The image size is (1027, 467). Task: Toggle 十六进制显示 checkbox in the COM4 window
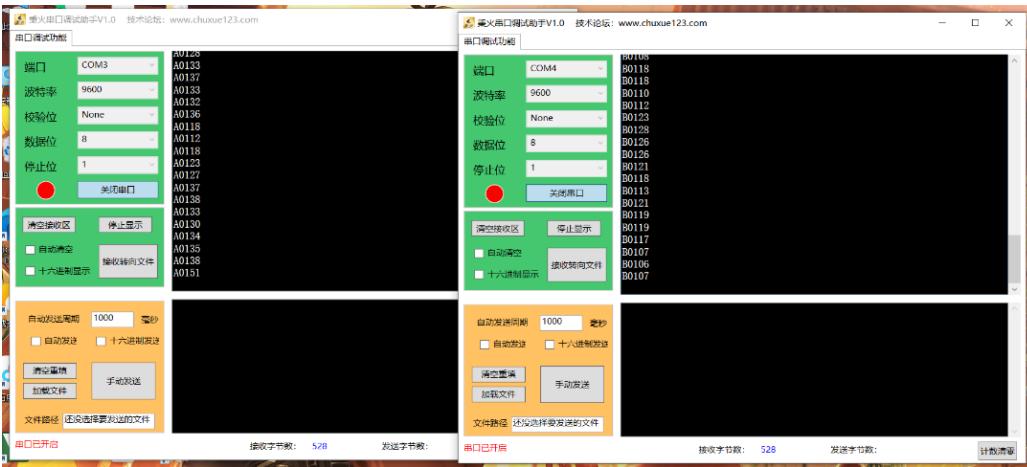[479, 274]
